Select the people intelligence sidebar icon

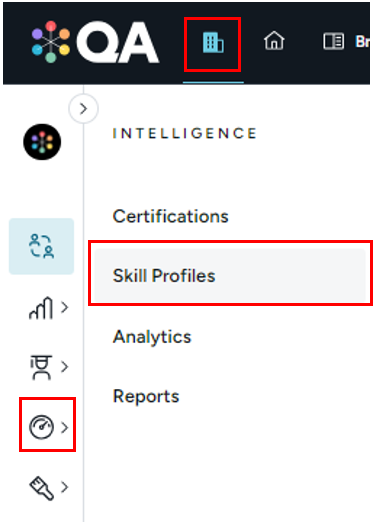41,246
